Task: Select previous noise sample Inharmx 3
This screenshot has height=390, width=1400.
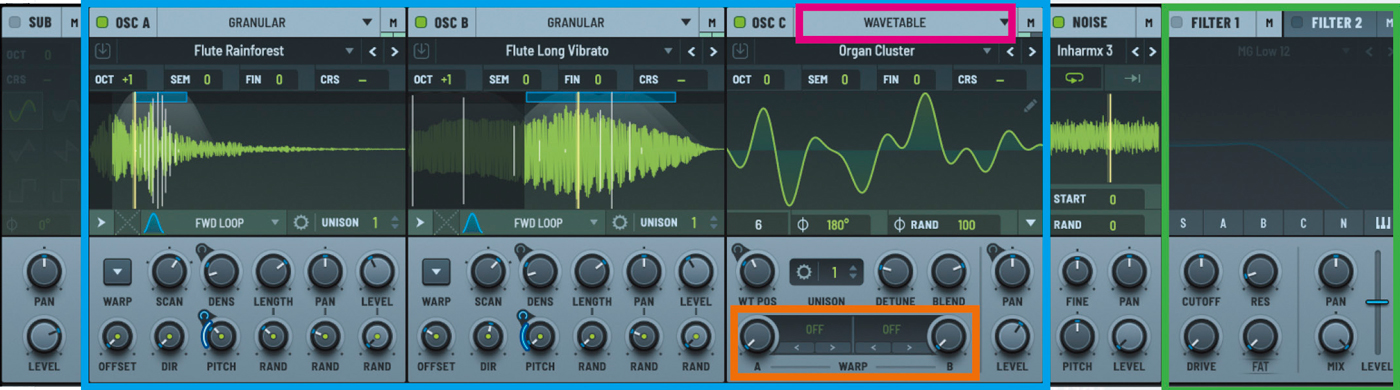Action: [1134, 51]
